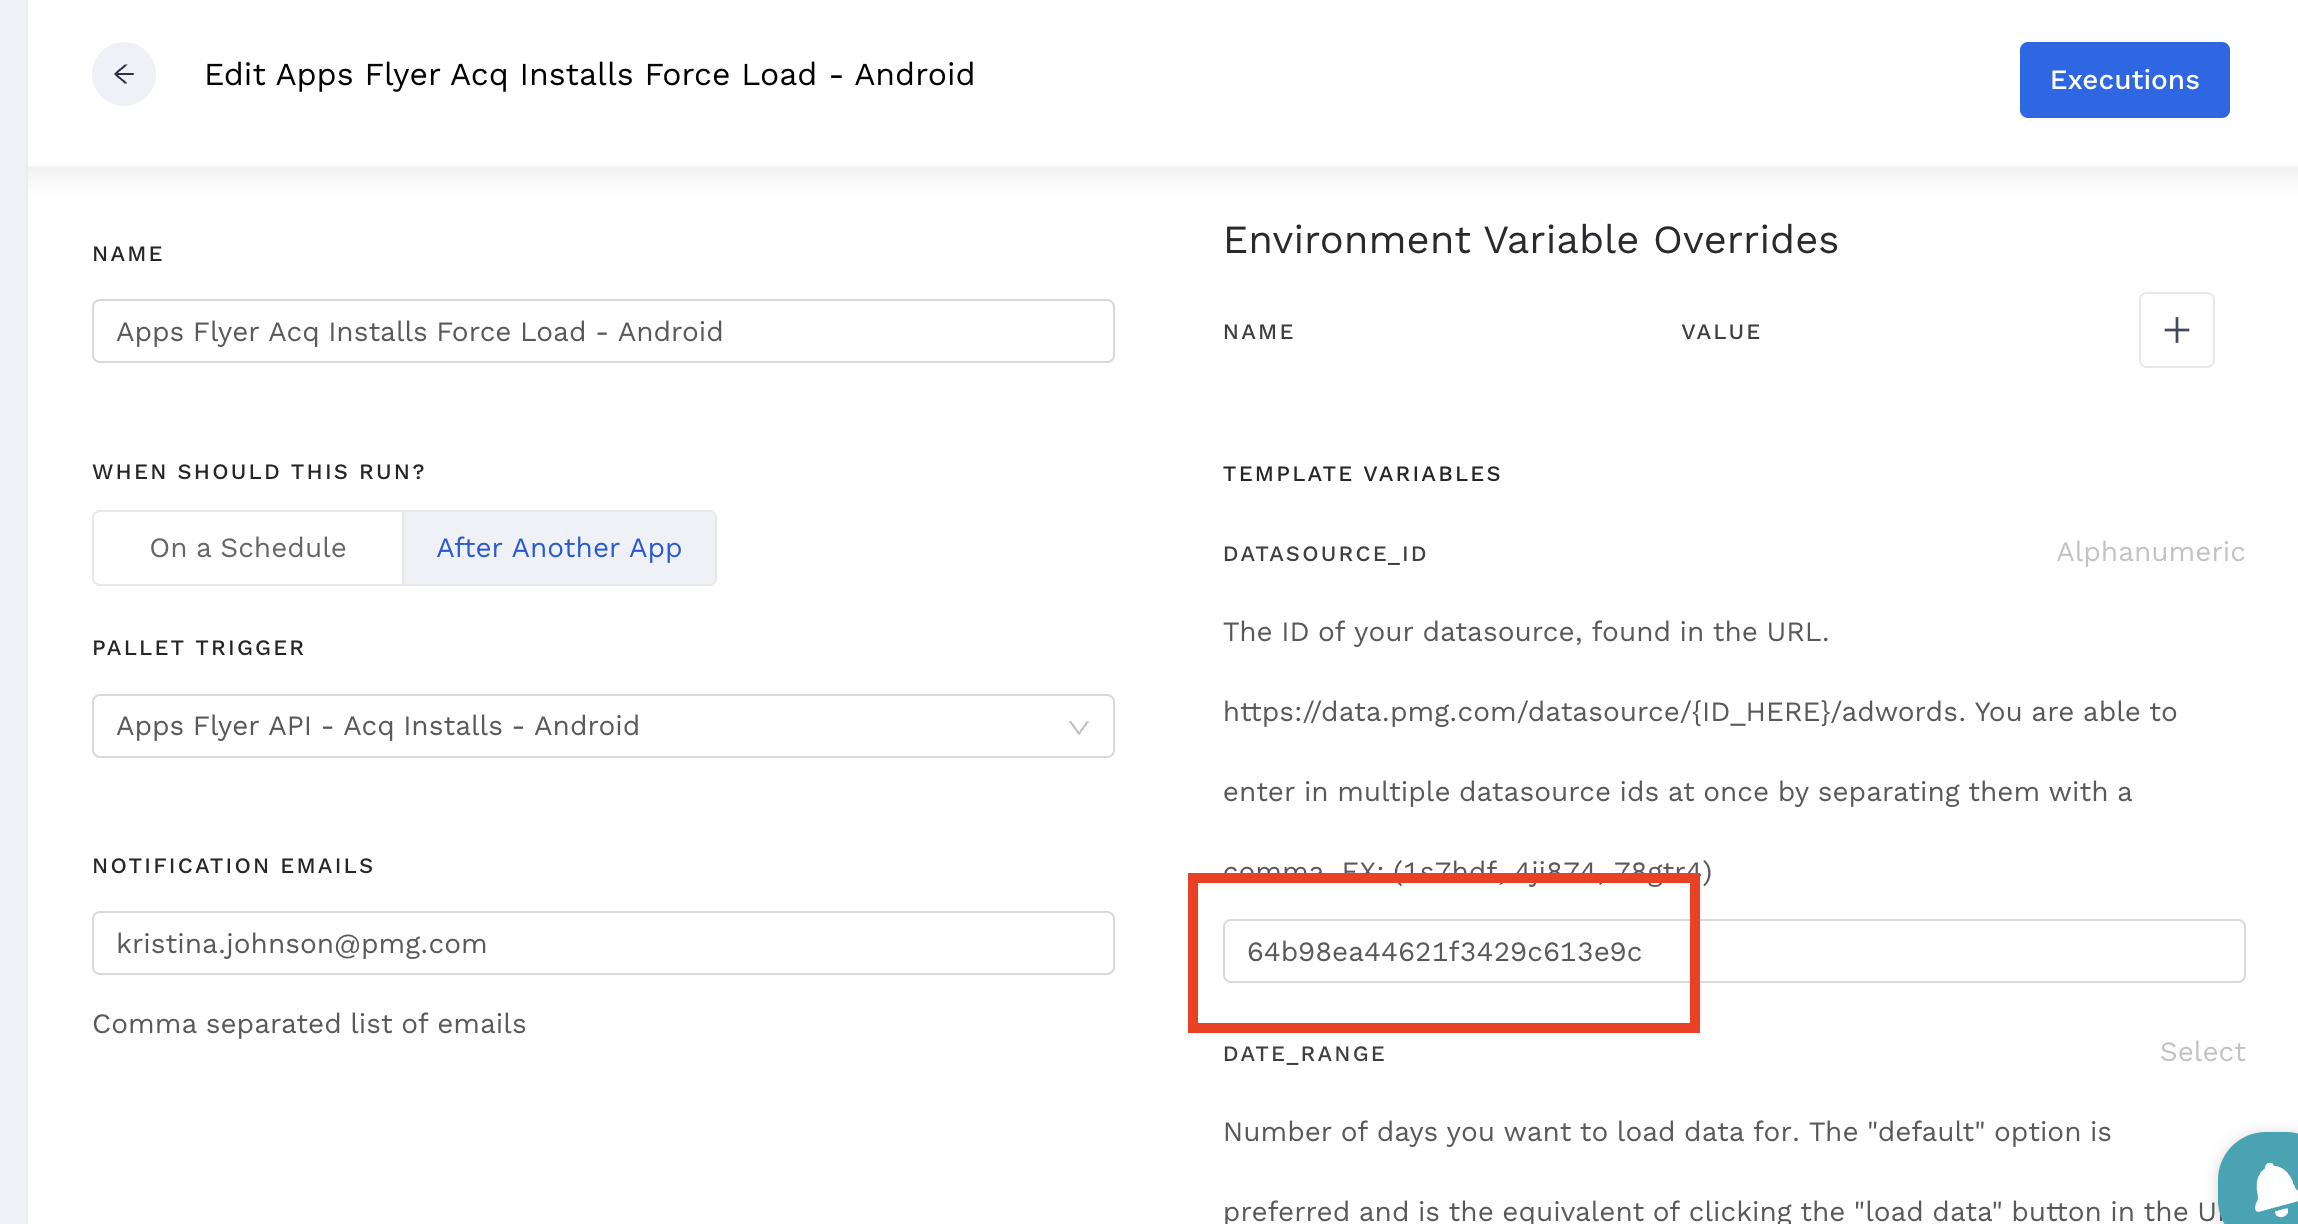Screen dimensions: 2298x1224
Task: Focus the DATASOURCE_ID value field
Action: tap(1733, 951)
